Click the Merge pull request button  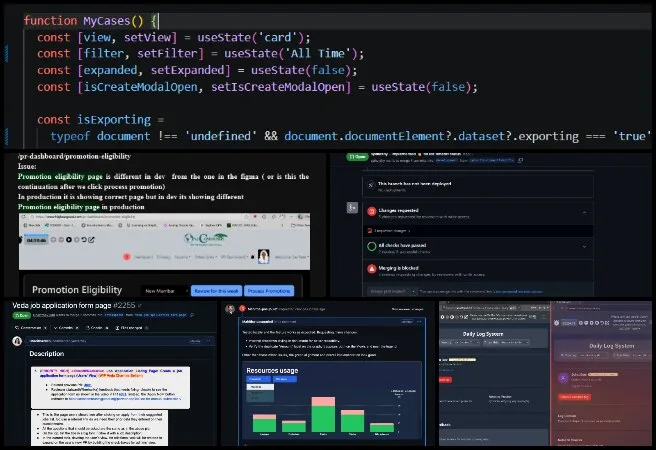(x=388, y=291)
